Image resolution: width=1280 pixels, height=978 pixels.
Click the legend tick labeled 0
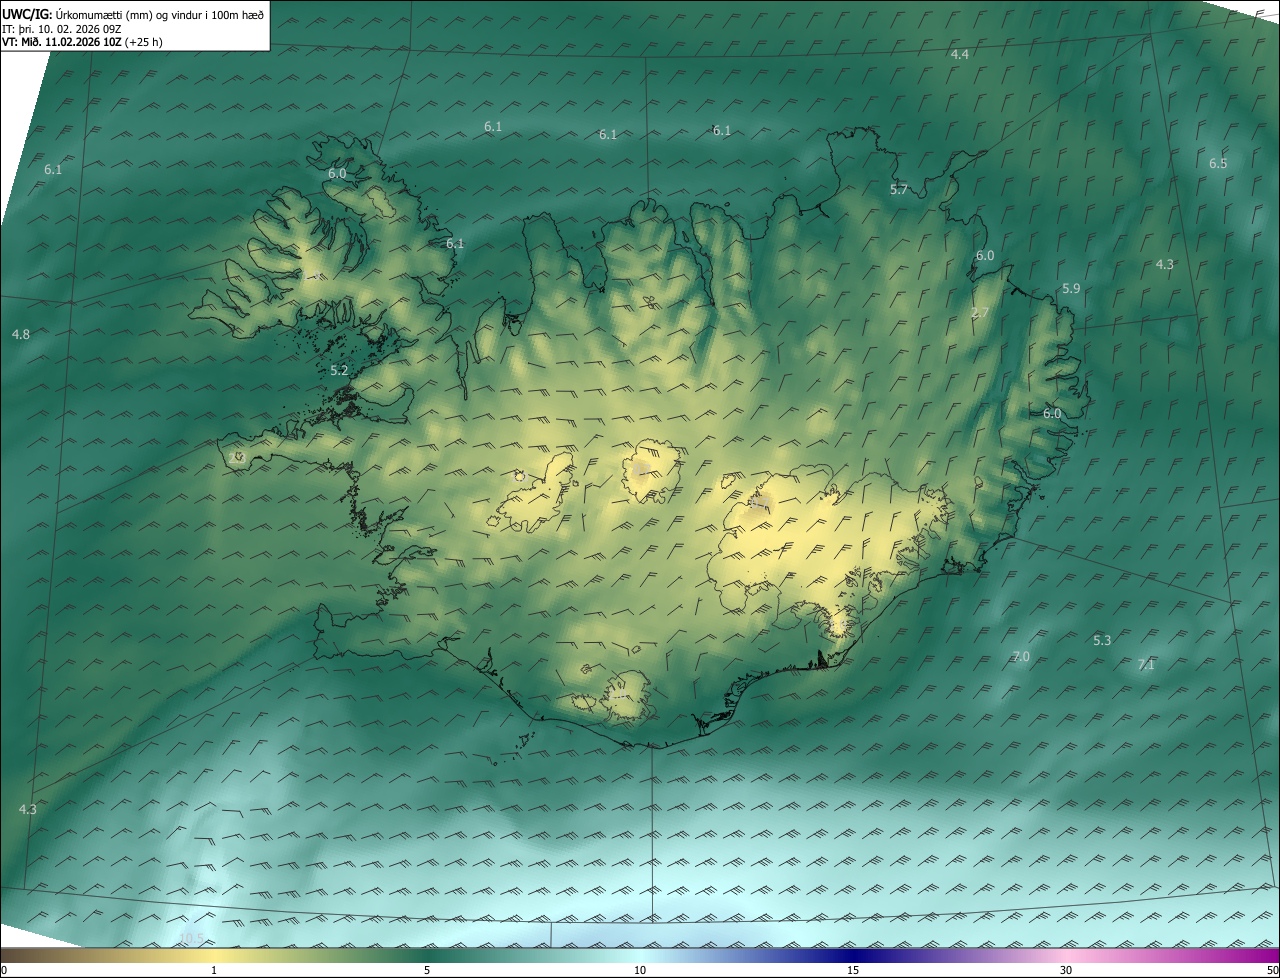3,970
